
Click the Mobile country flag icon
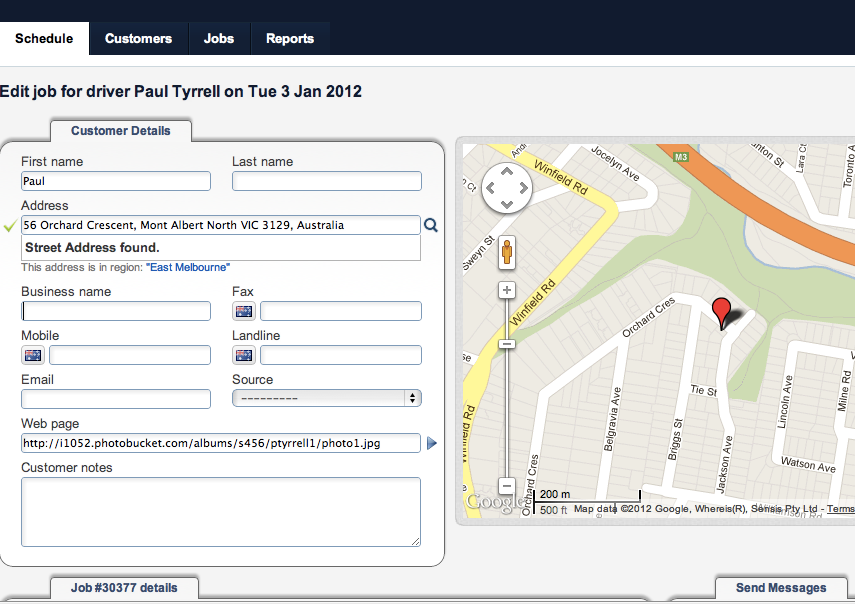coord(33,355)
